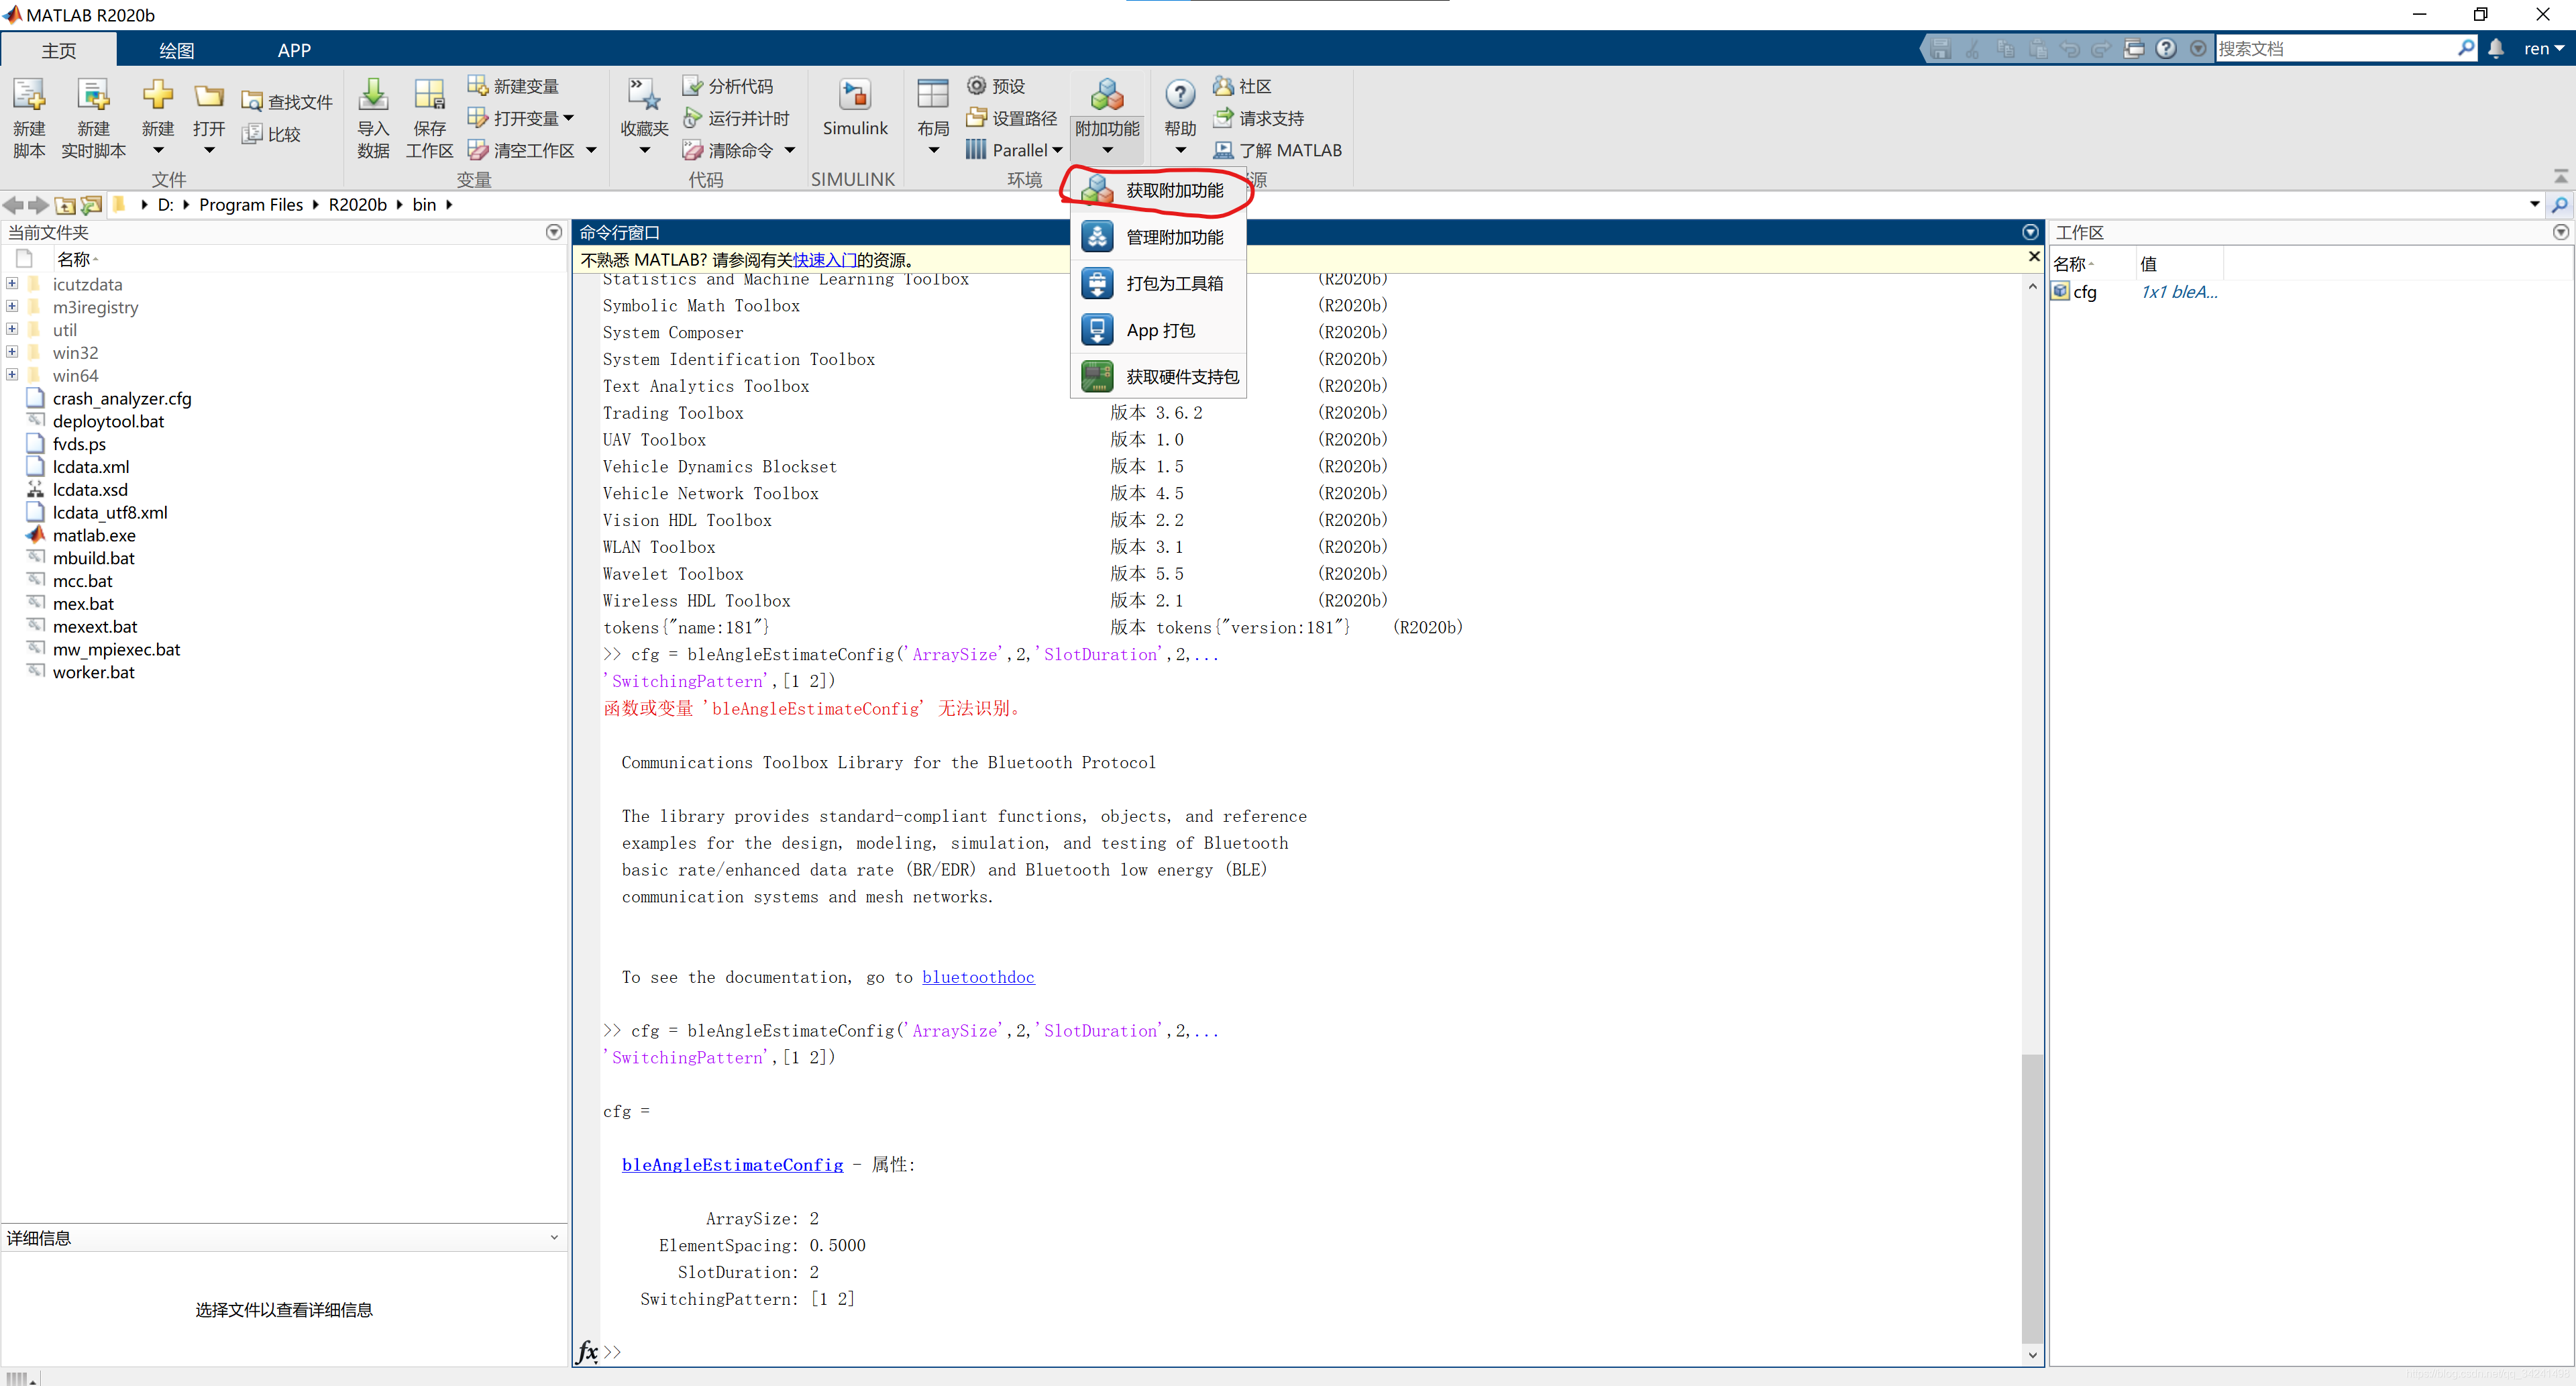Open the Parallel dropdown menu
2576x1386 pixels.
[x=1057, y=150]
